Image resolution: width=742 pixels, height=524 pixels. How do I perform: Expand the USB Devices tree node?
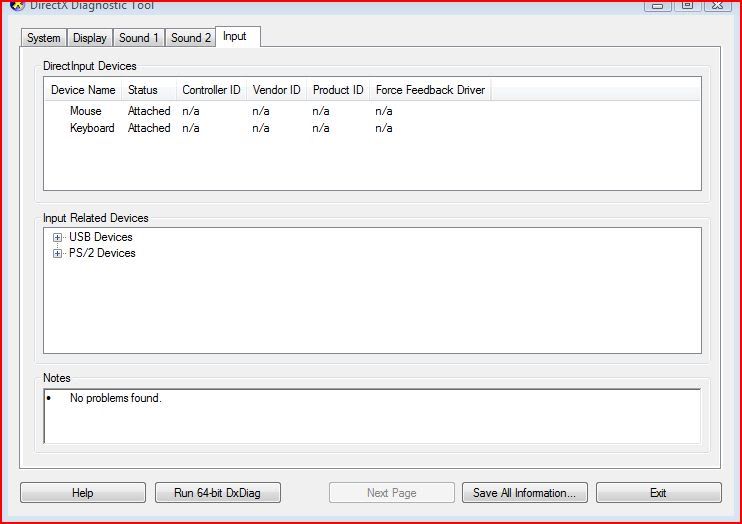[58, 238]
